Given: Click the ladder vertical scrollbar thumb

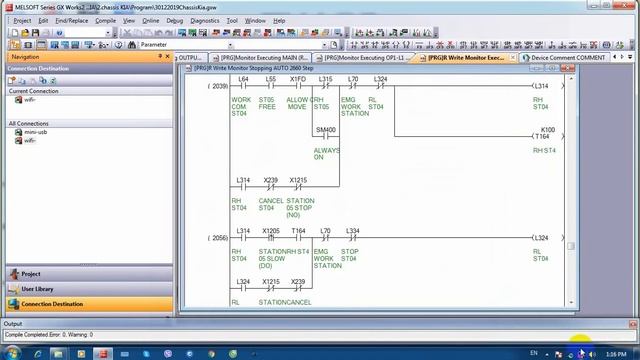Looking at the screenshot, I should coord(571,246).
